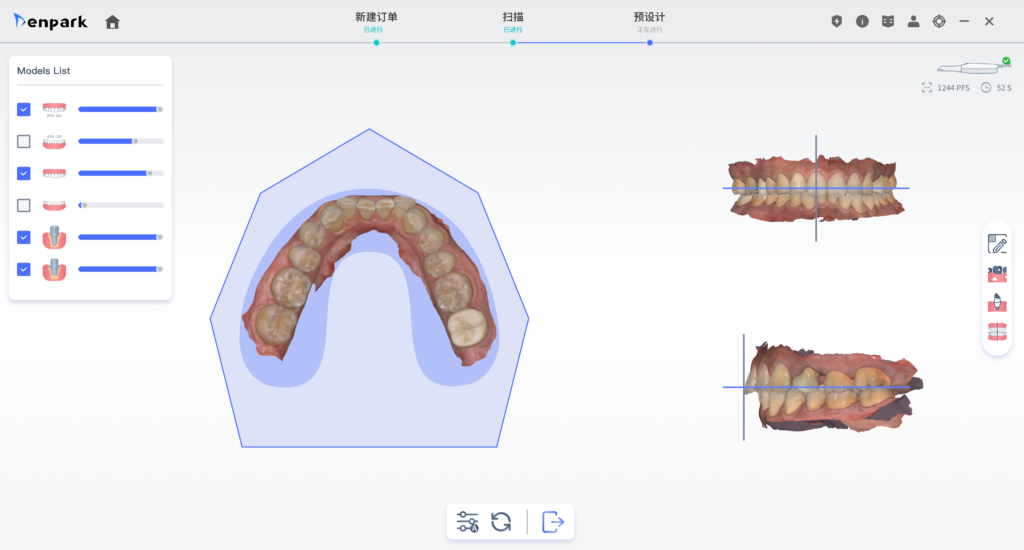Choose the single tooth implant tool
Screen dimensions: 1024x550
(997, 302)
